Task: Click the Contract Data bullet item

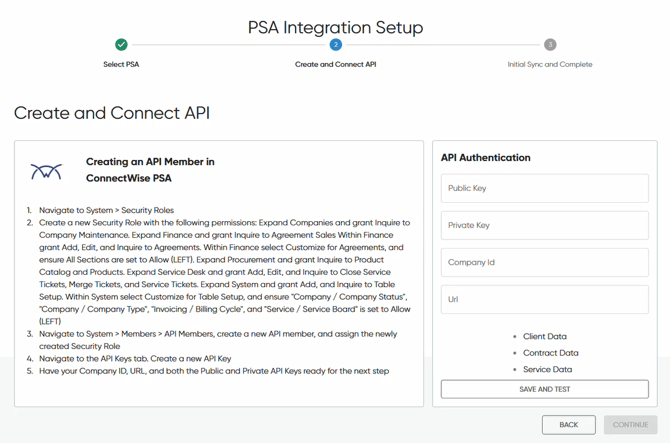Action: click(549, 353)
